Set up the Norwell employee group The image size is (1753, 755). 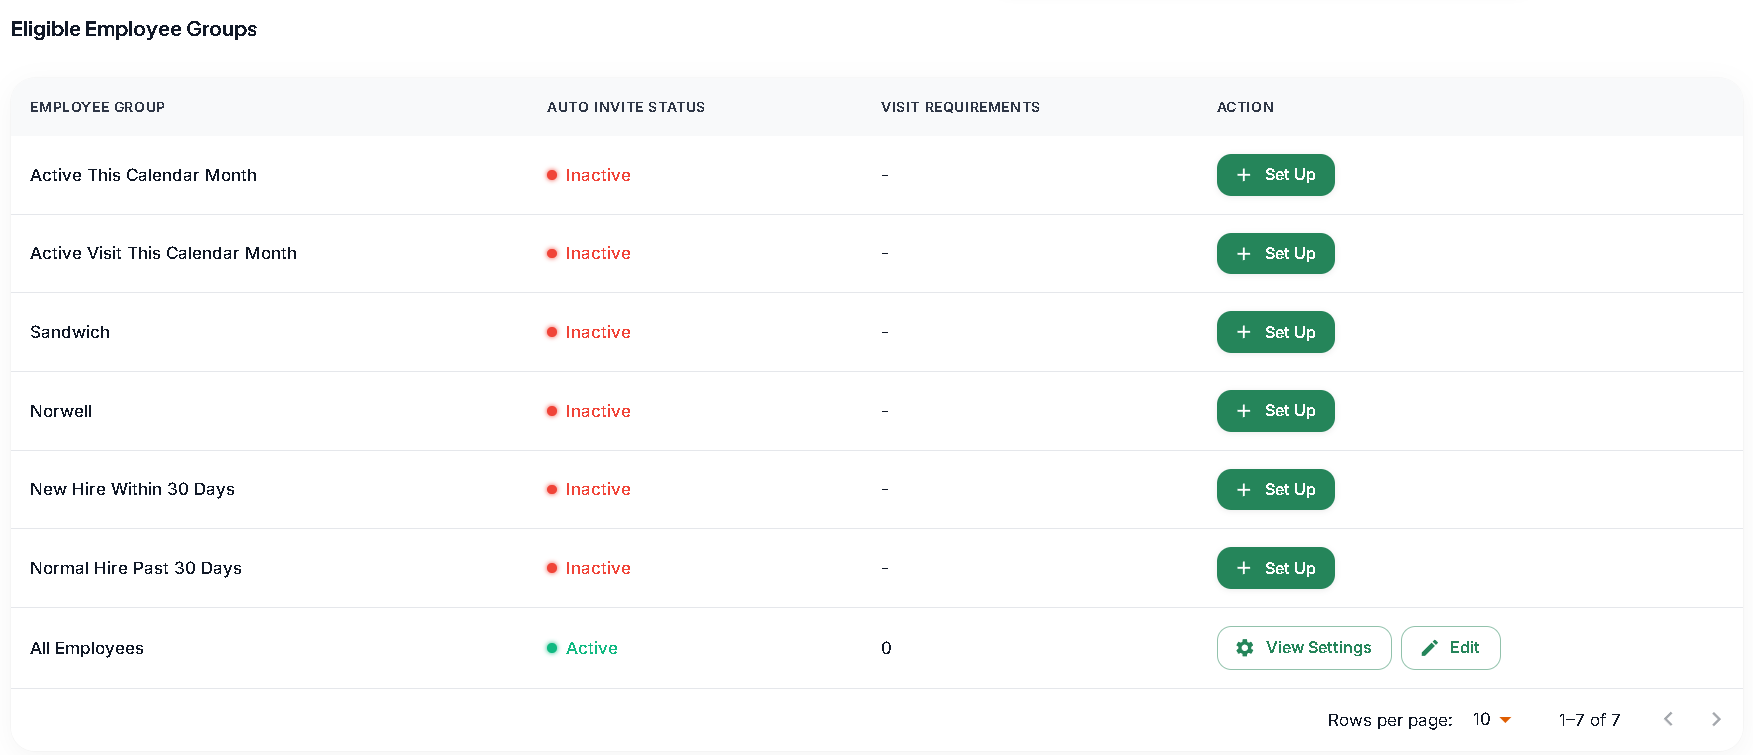point(1275,411)
